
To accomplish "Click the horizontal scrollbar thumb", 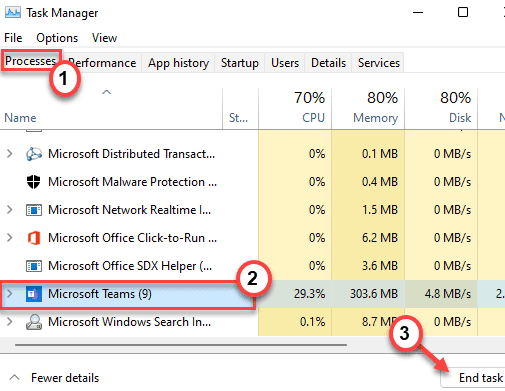I will pyautogui.click(x=181, y=345).
